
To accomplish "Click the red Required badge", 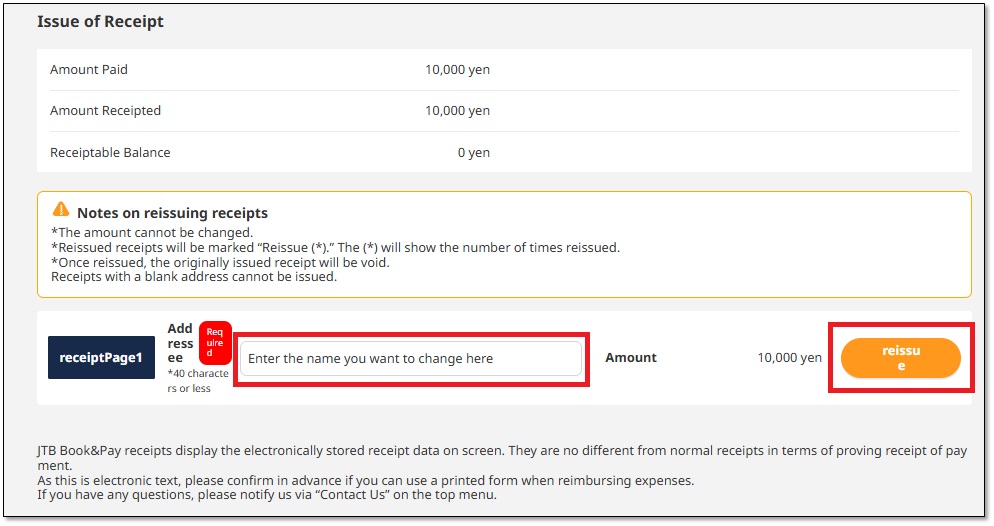I will point(214,342).
